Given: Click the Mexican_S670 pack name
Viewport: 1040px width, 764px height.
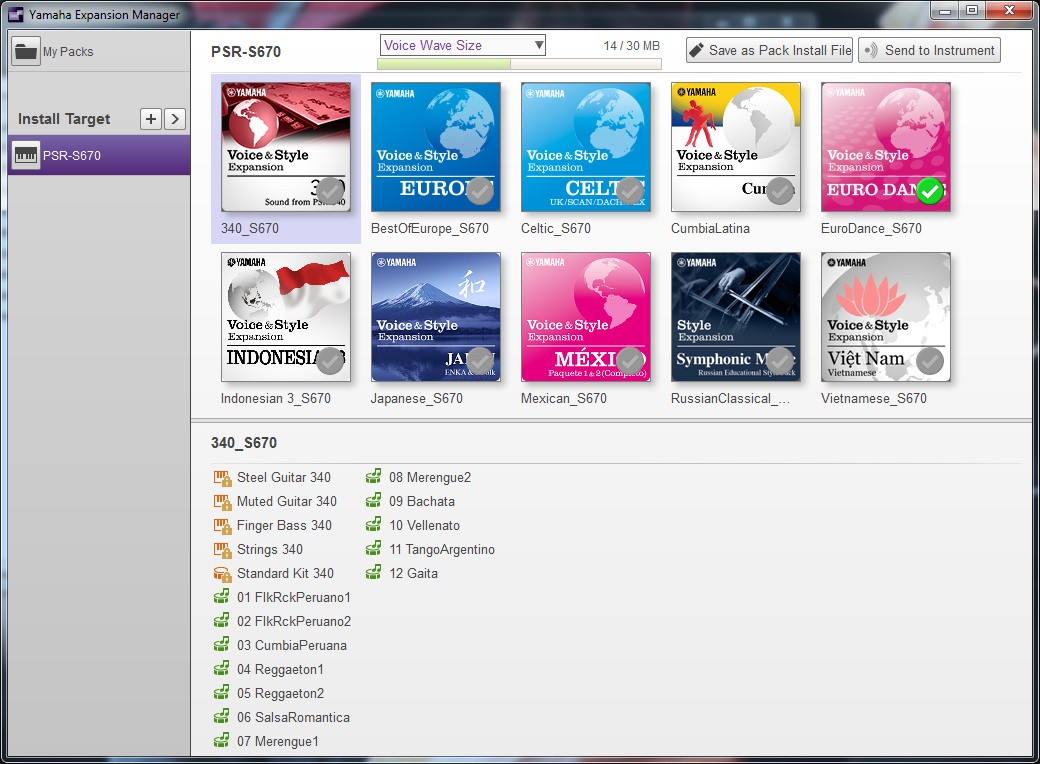Looking at the screenshot, I should pos(564,398).
